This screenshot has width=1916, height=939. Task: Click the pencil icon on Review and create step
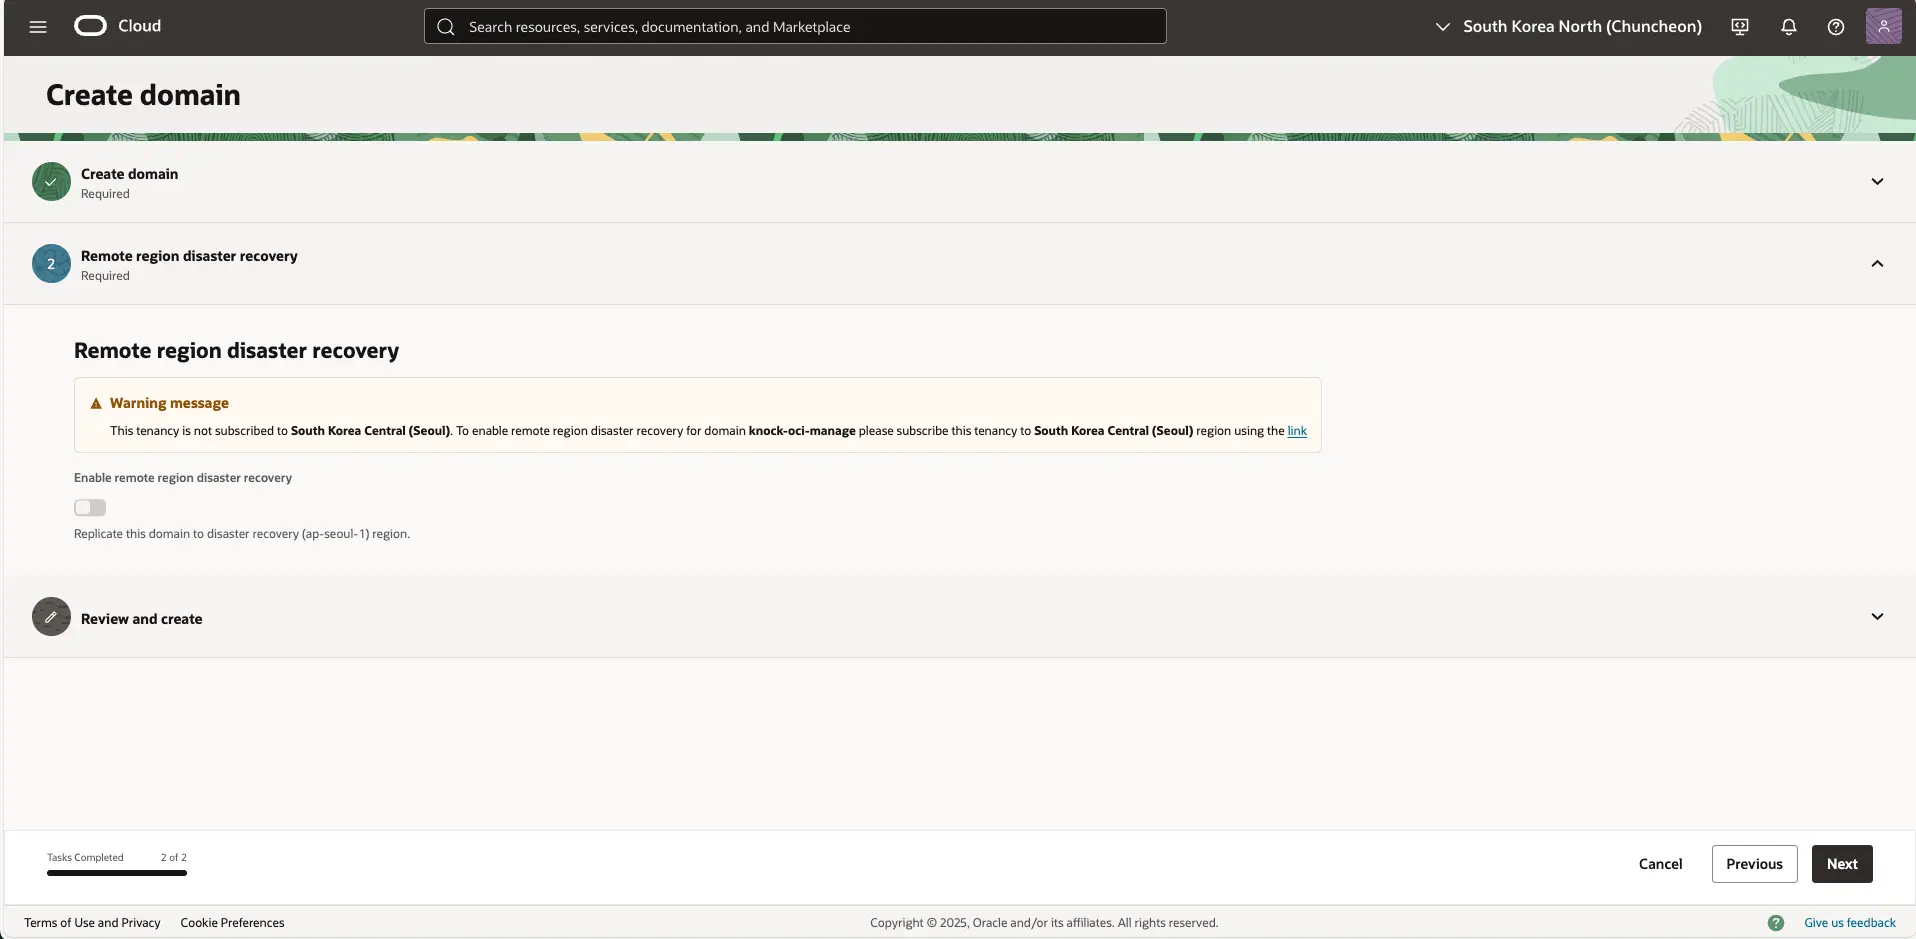coord(51,617)
